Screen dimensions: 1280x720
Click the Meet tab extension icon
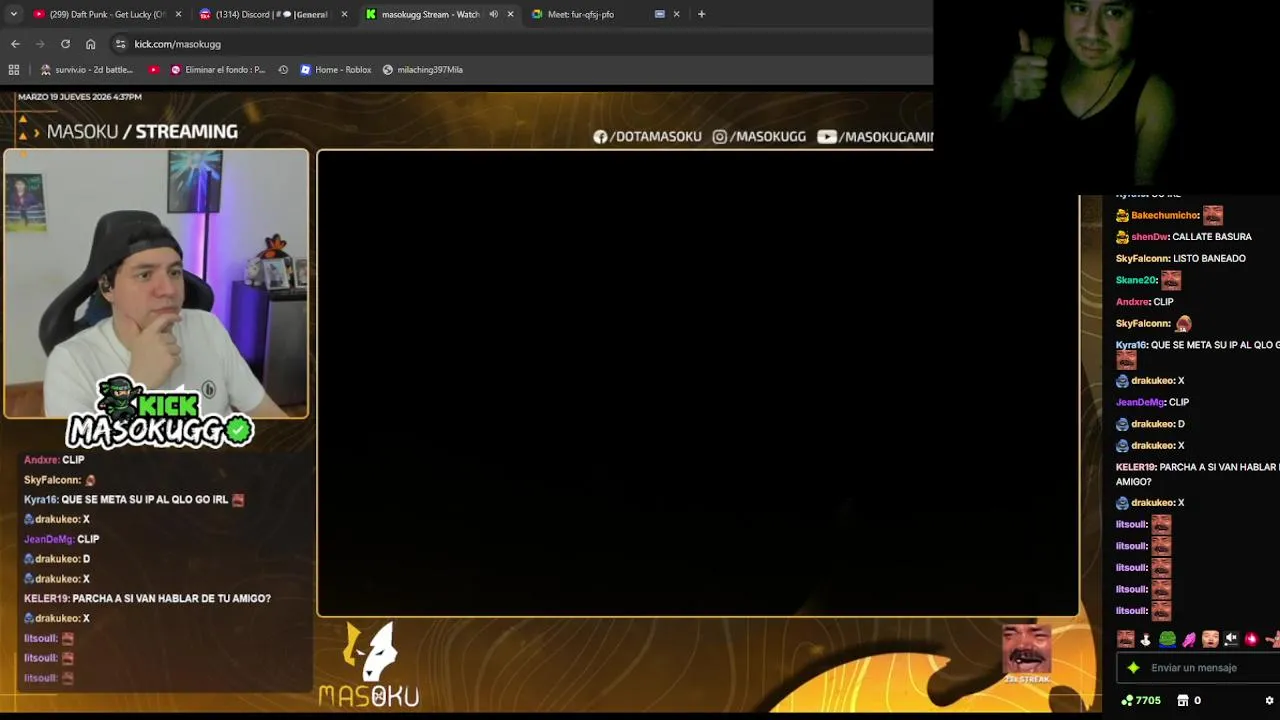click(659, 14)
